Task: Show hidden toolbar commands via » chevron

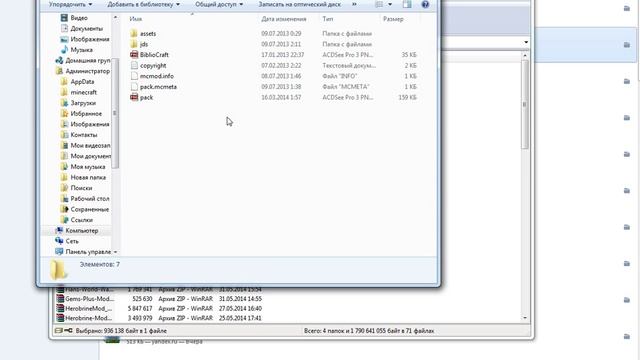Action: 354,4
